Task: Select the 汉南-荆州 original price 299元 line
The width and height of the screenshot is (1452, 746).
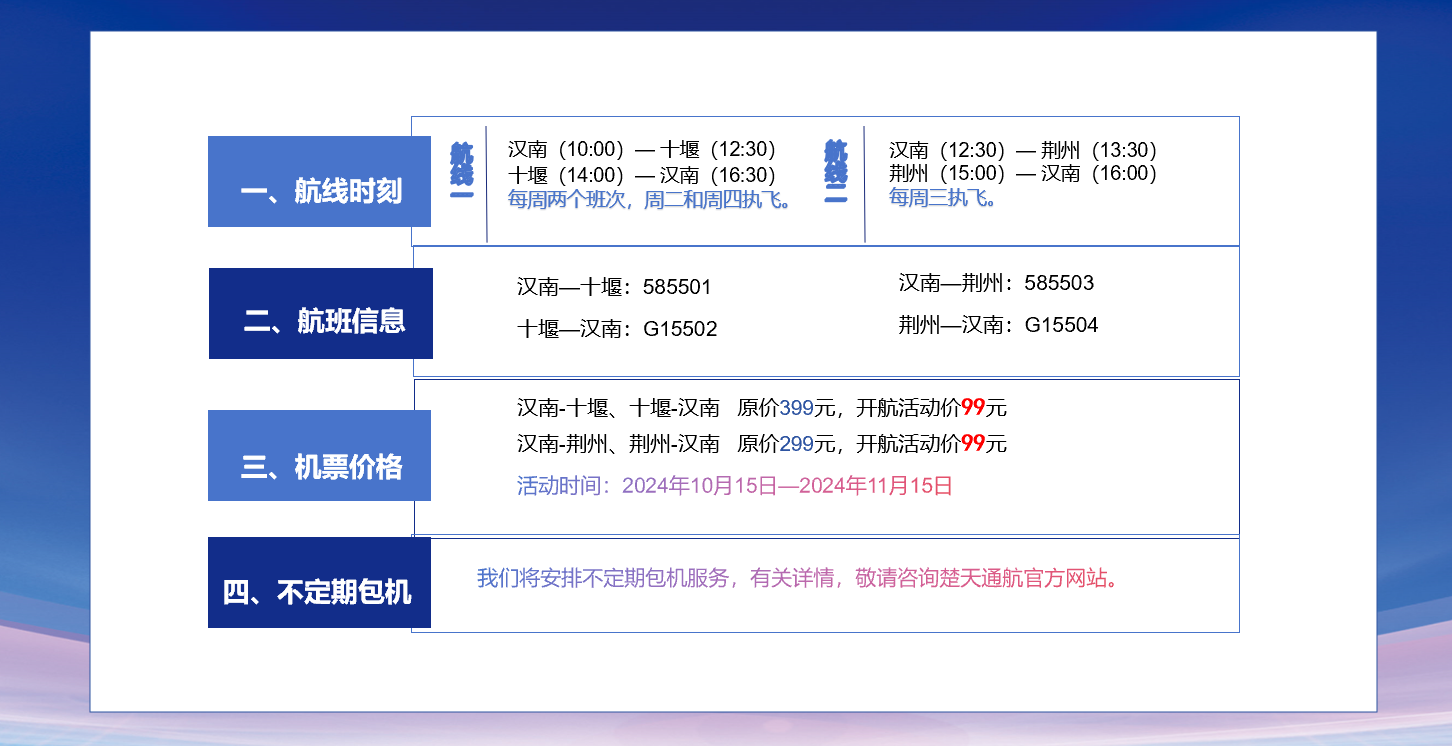Action: pyautogui.click(x=762, y=444)
